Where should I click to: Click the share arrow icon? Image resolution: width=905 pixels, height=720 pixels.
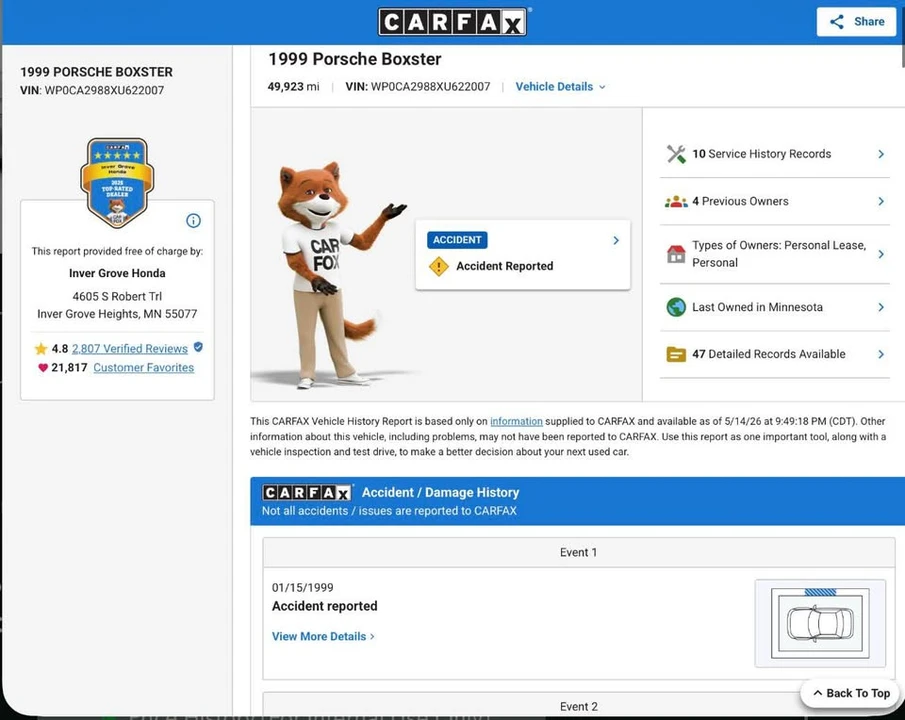coord(837,22)
